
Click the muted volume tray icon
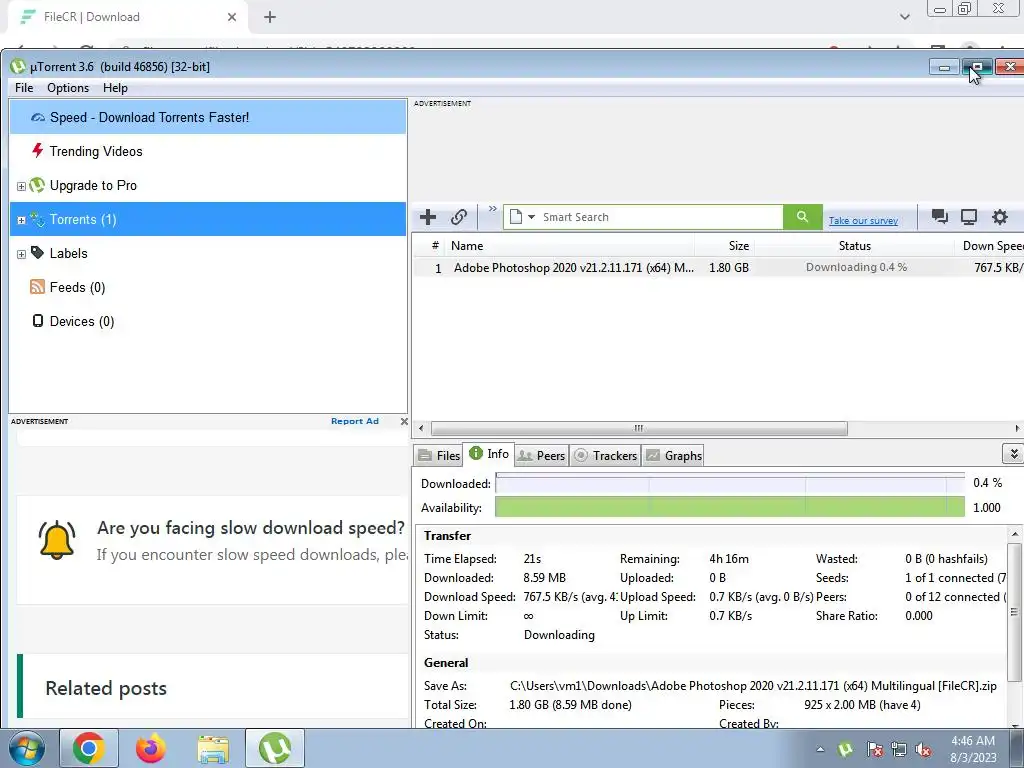(923, 750)
